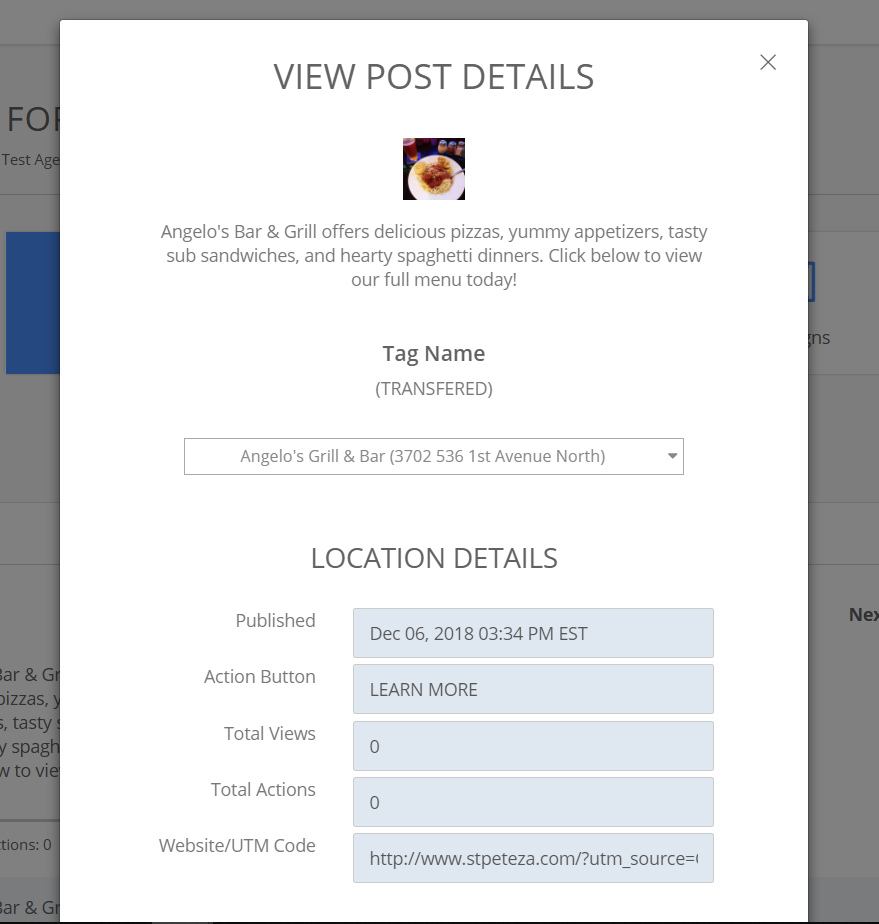Screen dimensions: 879x924
Task: Click the Published label
Action: click(275, 620)
